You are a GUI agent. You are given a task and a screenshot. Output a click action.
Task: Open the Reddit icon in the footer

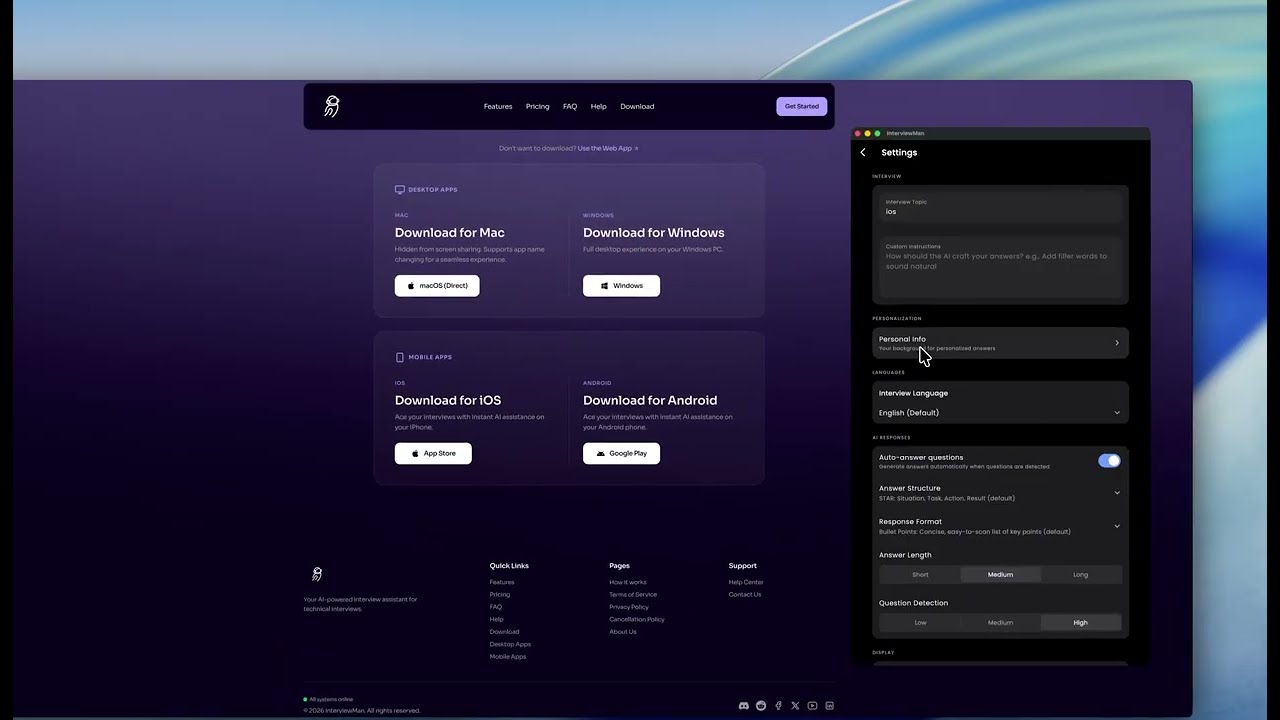761,706
